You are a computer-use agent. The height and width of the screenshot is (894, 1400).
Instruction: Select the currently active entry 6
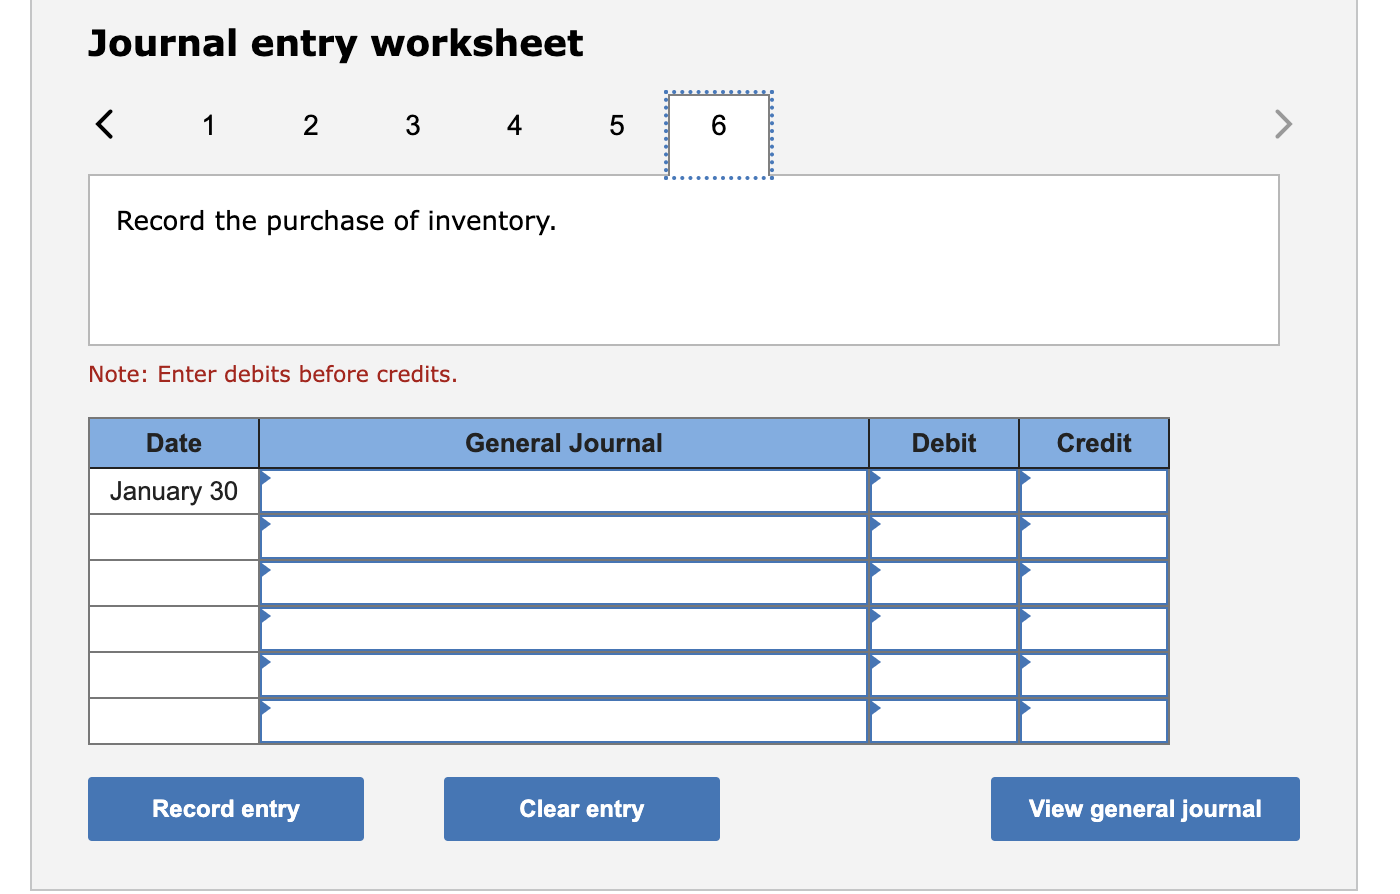coord(717,125)
